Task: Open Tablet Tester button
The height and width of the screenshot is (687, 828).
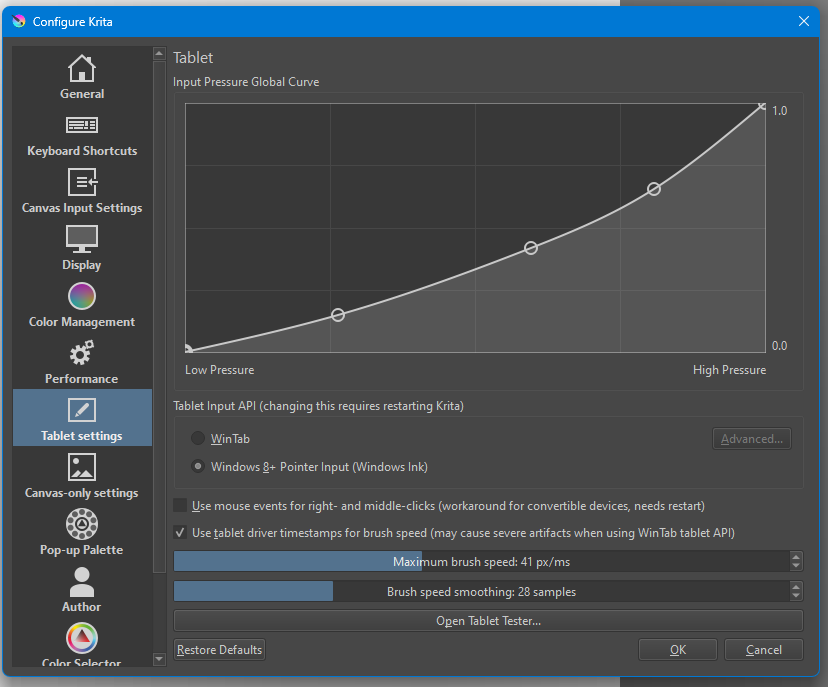Action: click(x=488, y=621)
